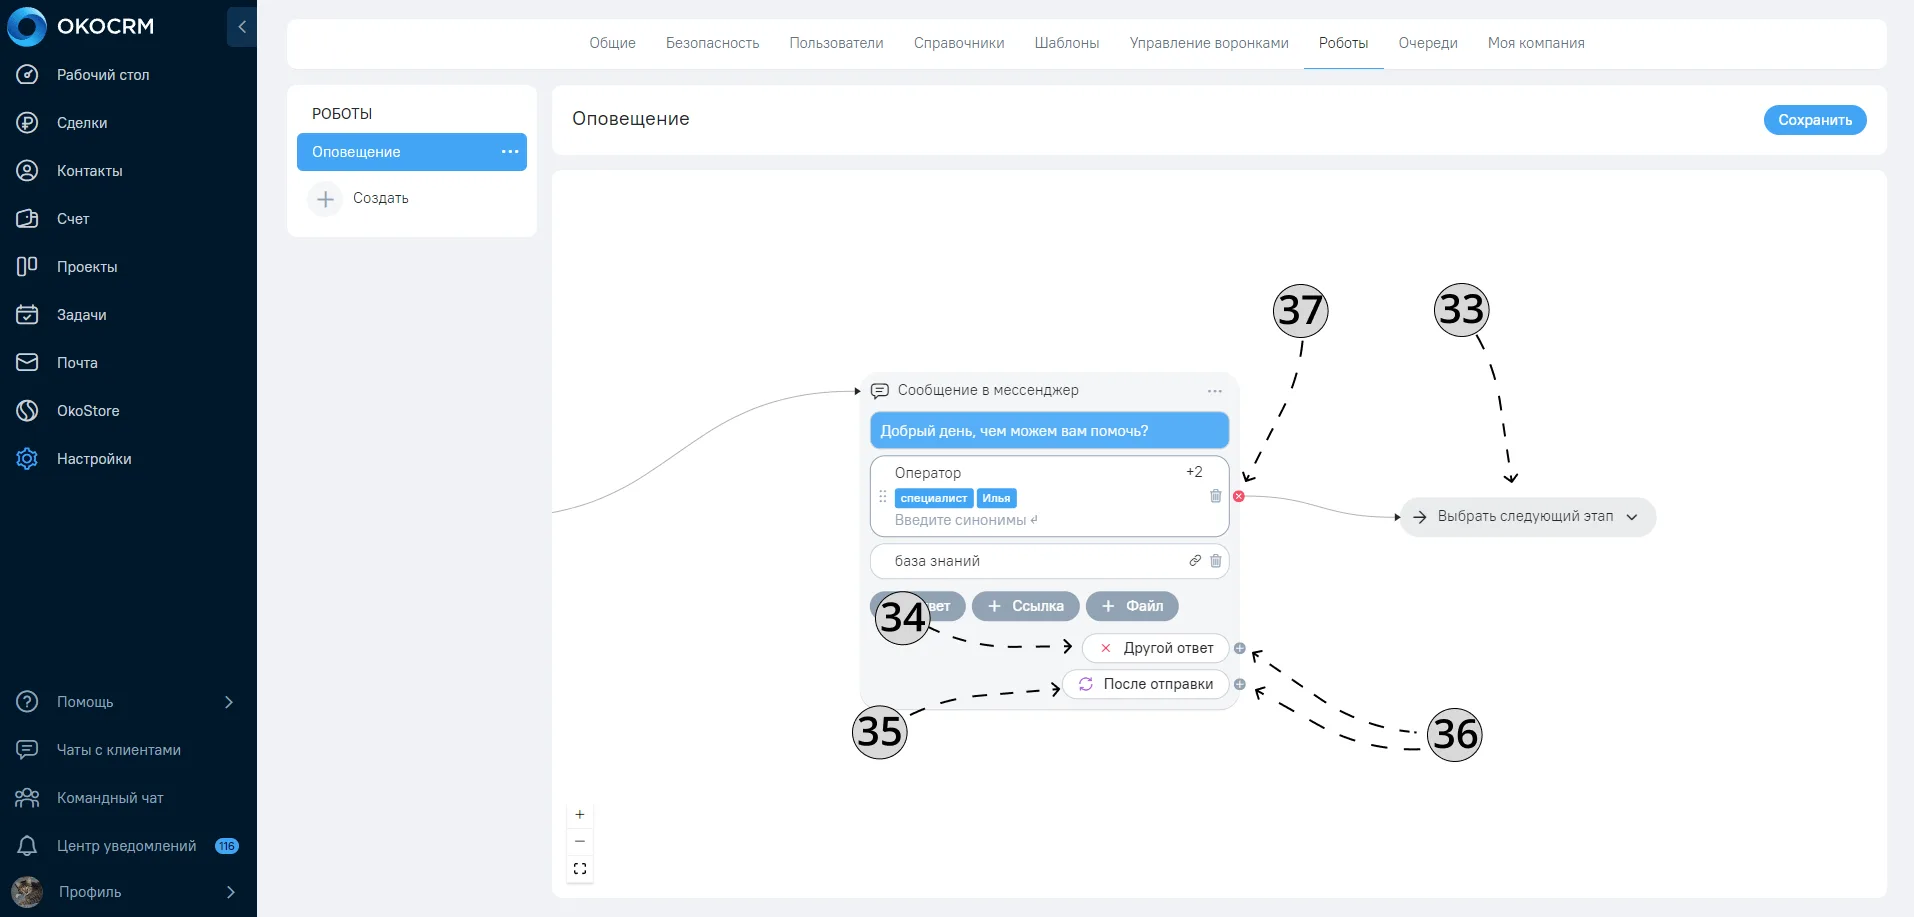Collapse the left sidebar arrow
1914x917 pixels.
[241, 27]
